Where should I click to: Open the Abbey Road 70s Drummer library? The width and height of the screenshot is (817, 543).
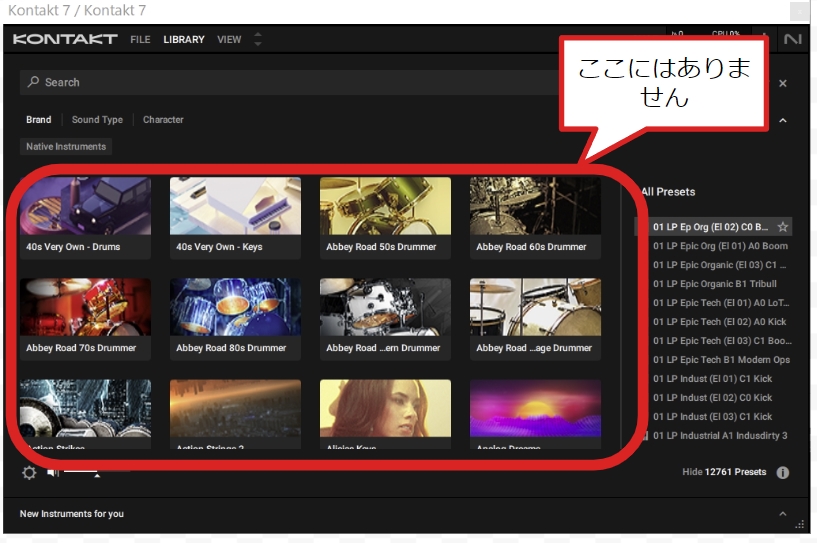(x=85, y=319)
